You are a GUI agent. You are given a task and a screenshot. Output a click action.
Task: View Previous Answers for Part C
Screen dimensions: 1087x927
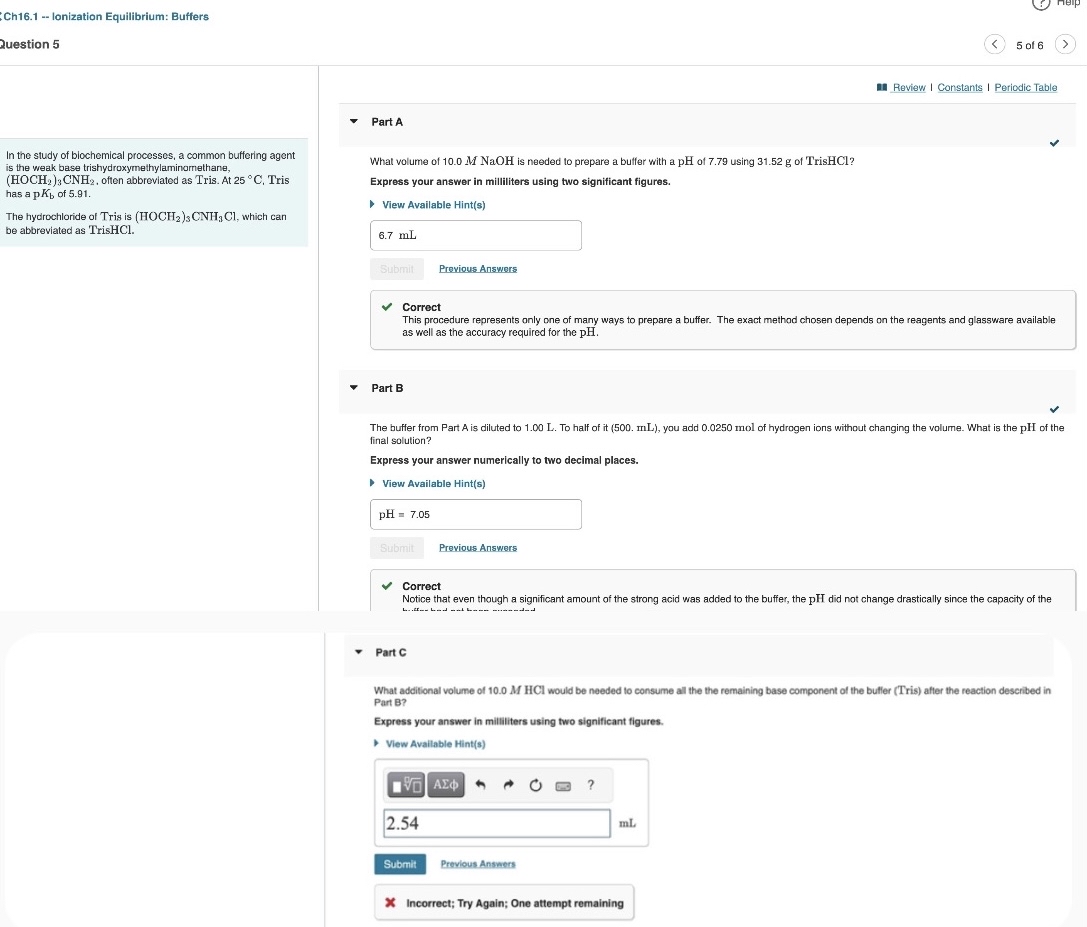coord(478,864)
